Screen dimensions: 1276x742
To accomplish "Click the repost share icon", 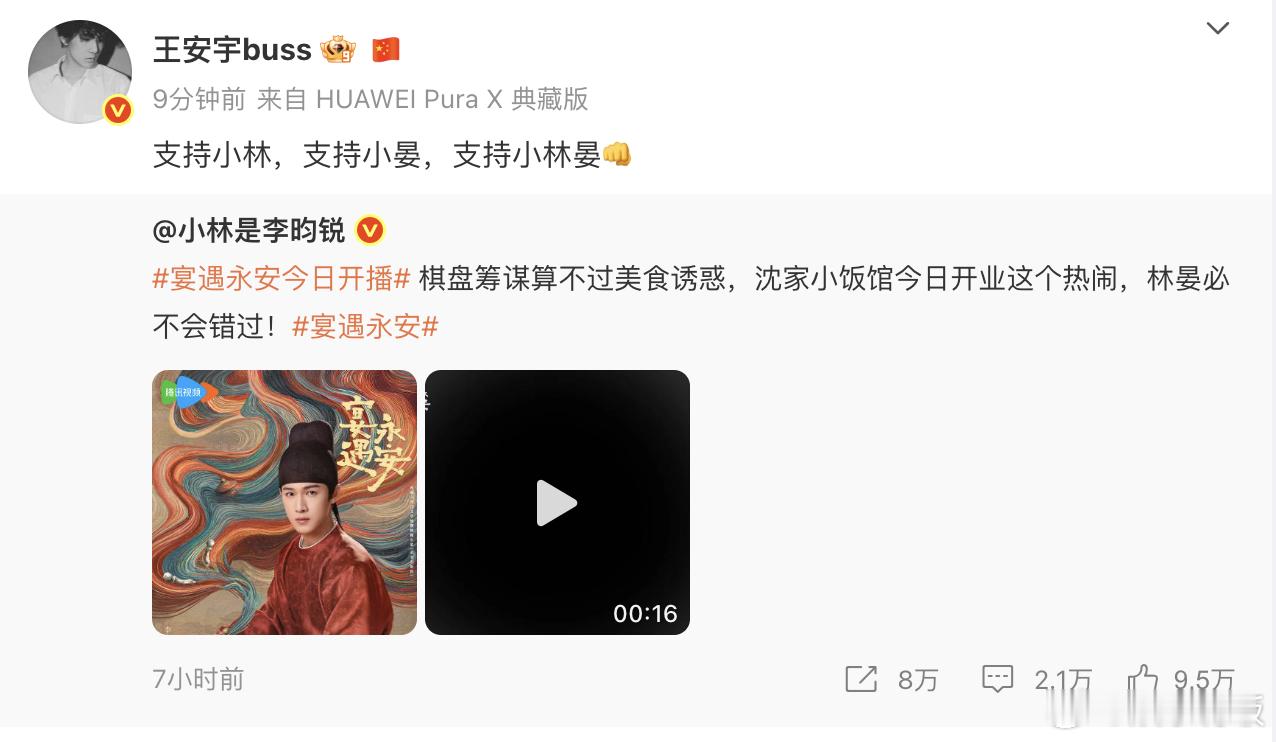I will pyautogui.click(x=860, y=679).
